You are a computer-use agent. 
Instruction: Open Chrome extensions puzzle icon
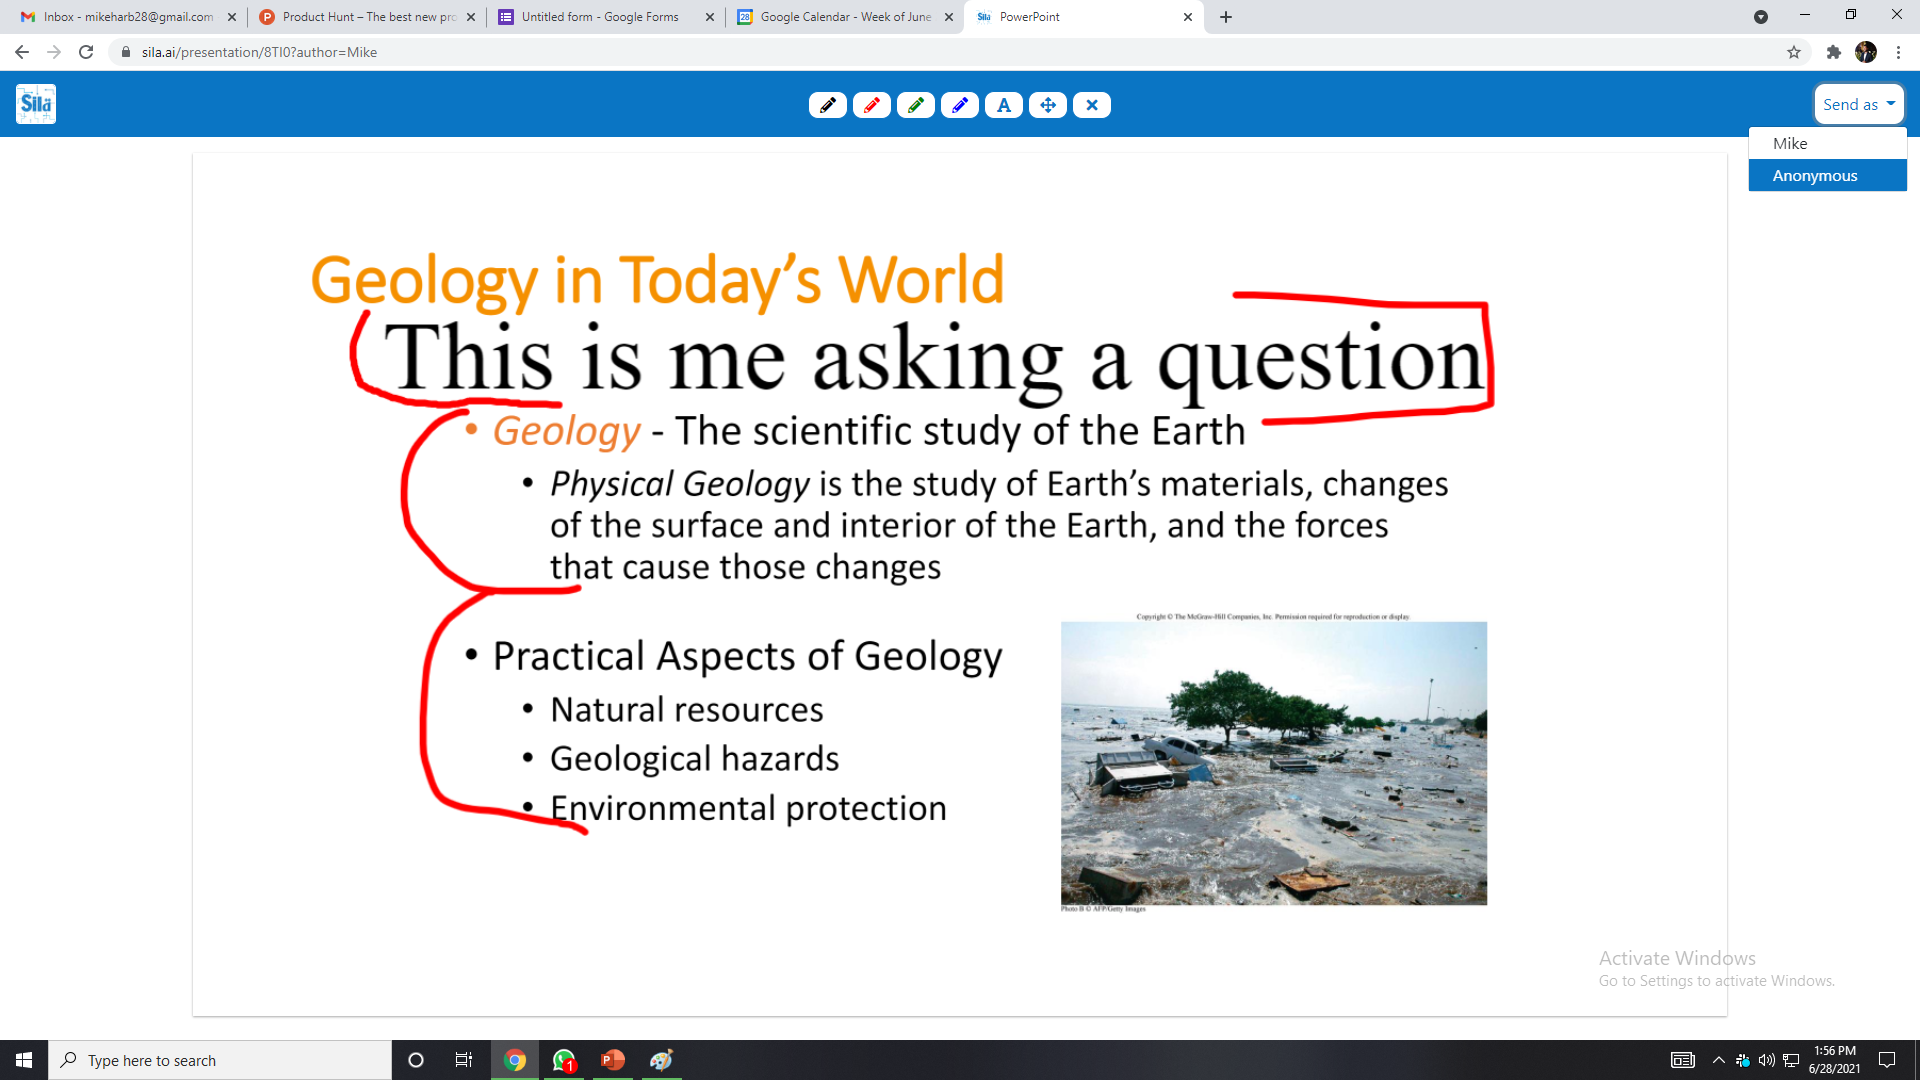pos(1833,52)
